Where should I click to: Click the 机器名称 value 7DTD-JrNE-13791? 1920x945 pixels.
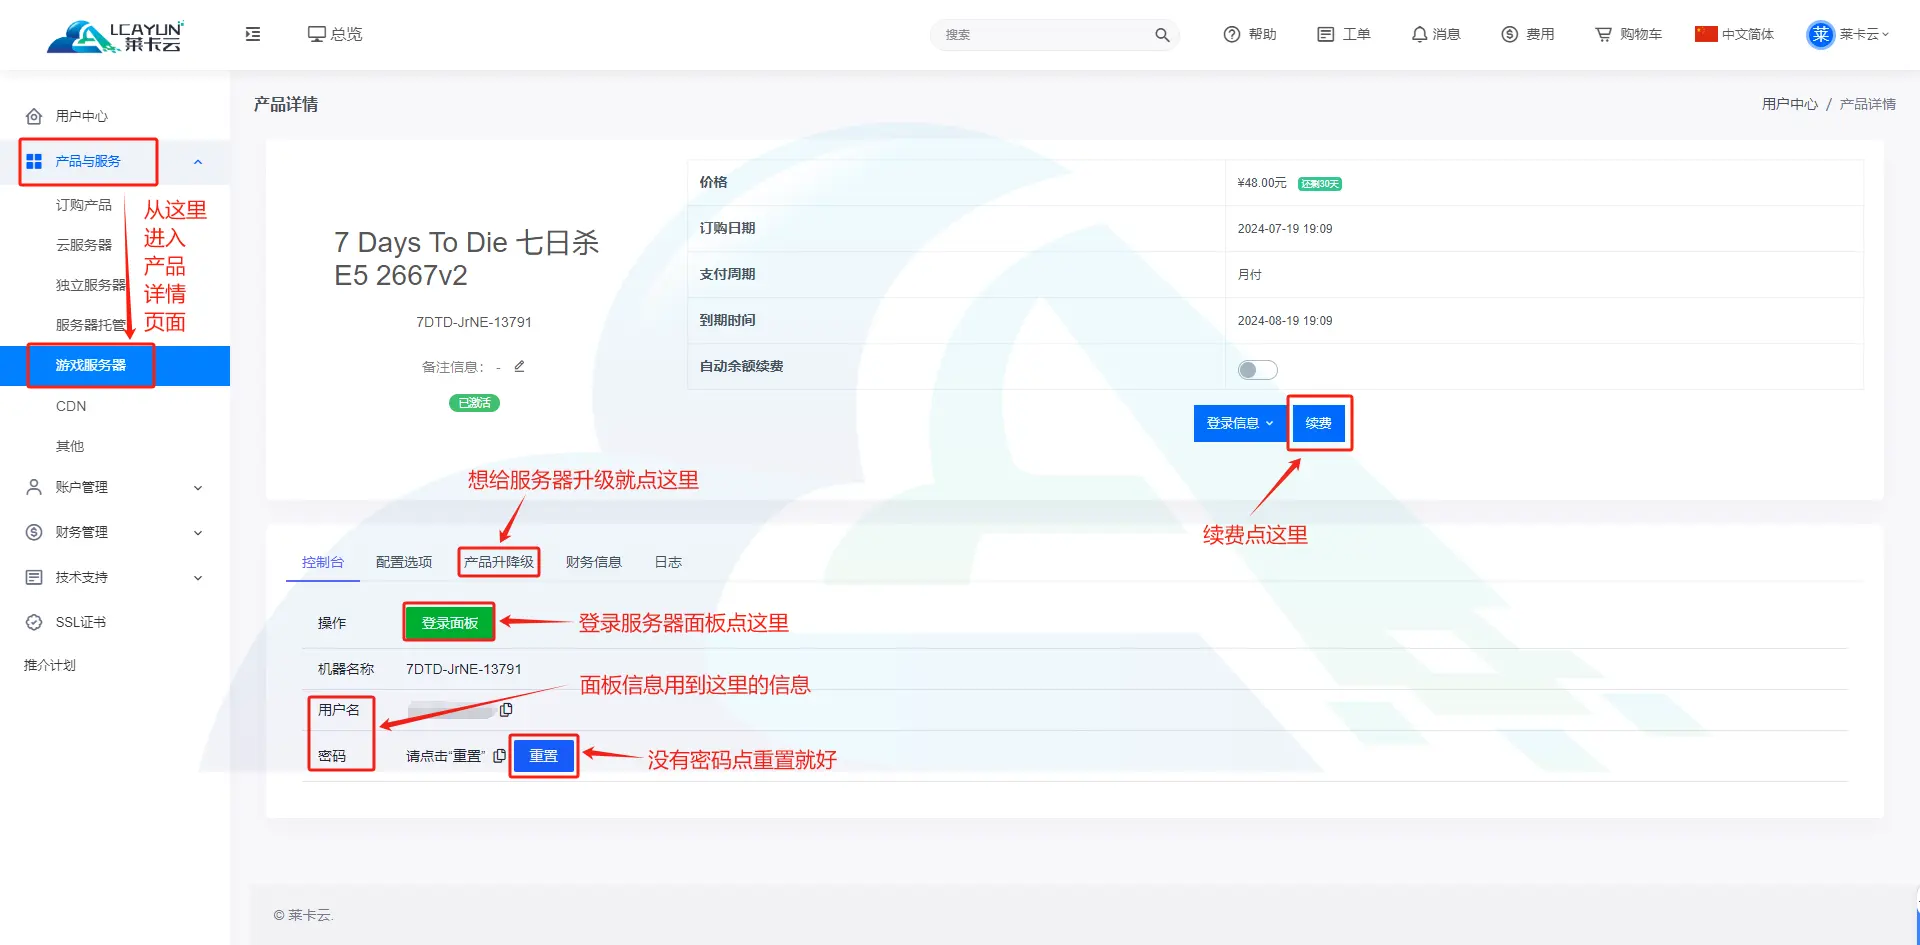pos(464,669)
